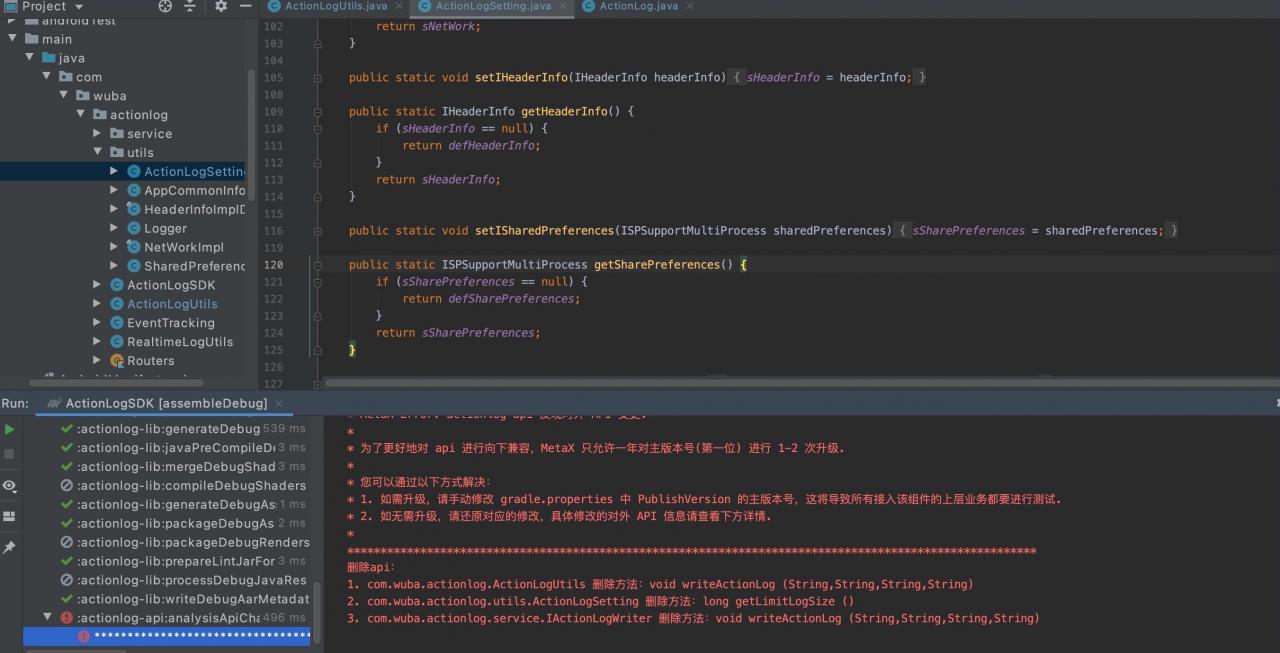Click the red error icon on analysisApiChange task
Image resolution: width=1280 pixels, height=653 pixels.
coord(67,618)
